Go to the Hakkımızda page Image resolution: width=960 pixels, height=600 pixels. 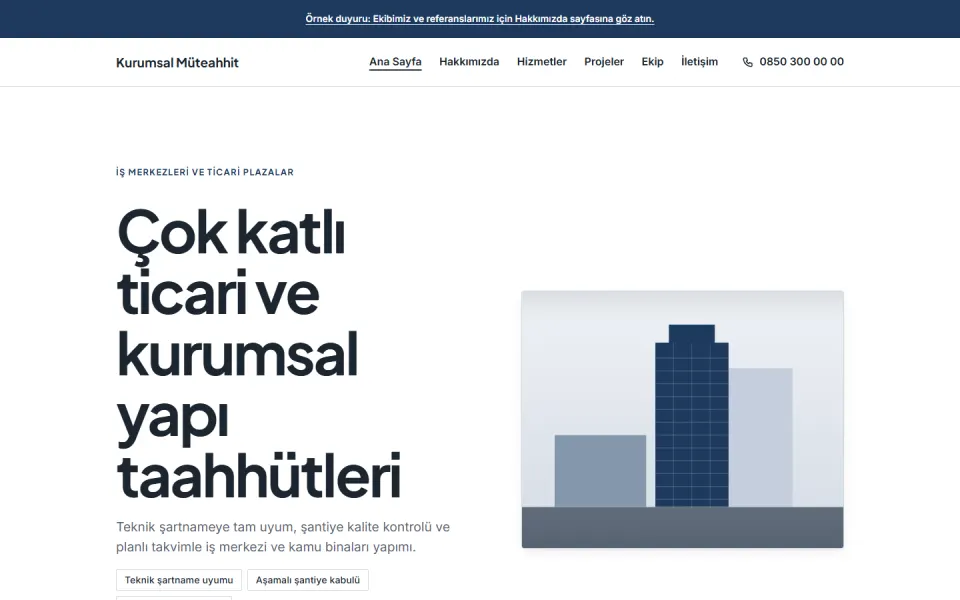coord(469,62)
